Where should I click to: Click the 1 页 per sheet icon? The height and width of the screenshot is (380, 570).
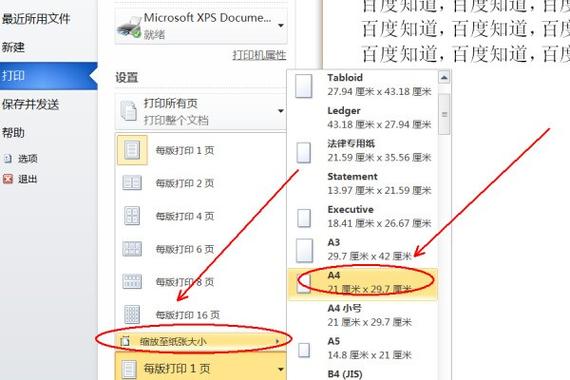(132, 150)
